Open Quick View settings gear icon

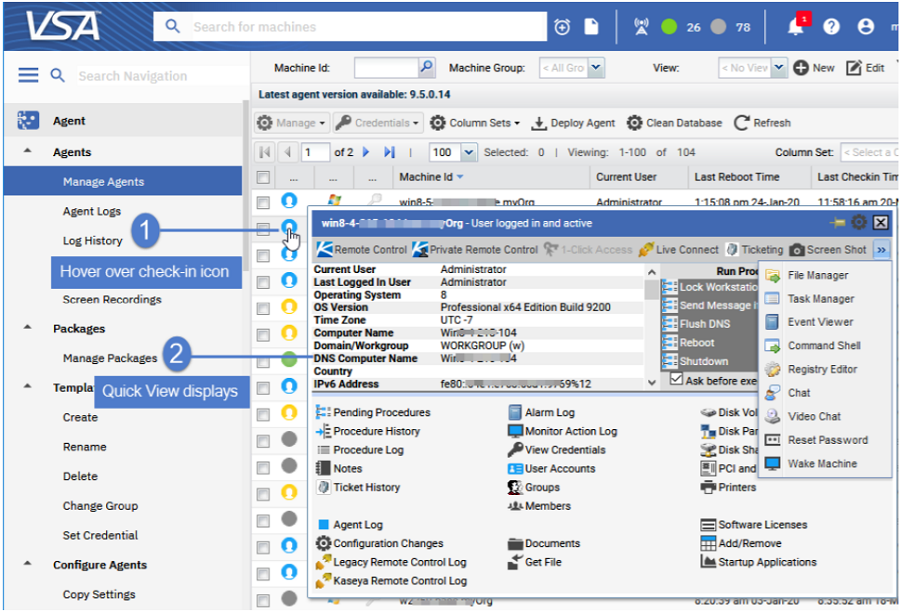859,222
